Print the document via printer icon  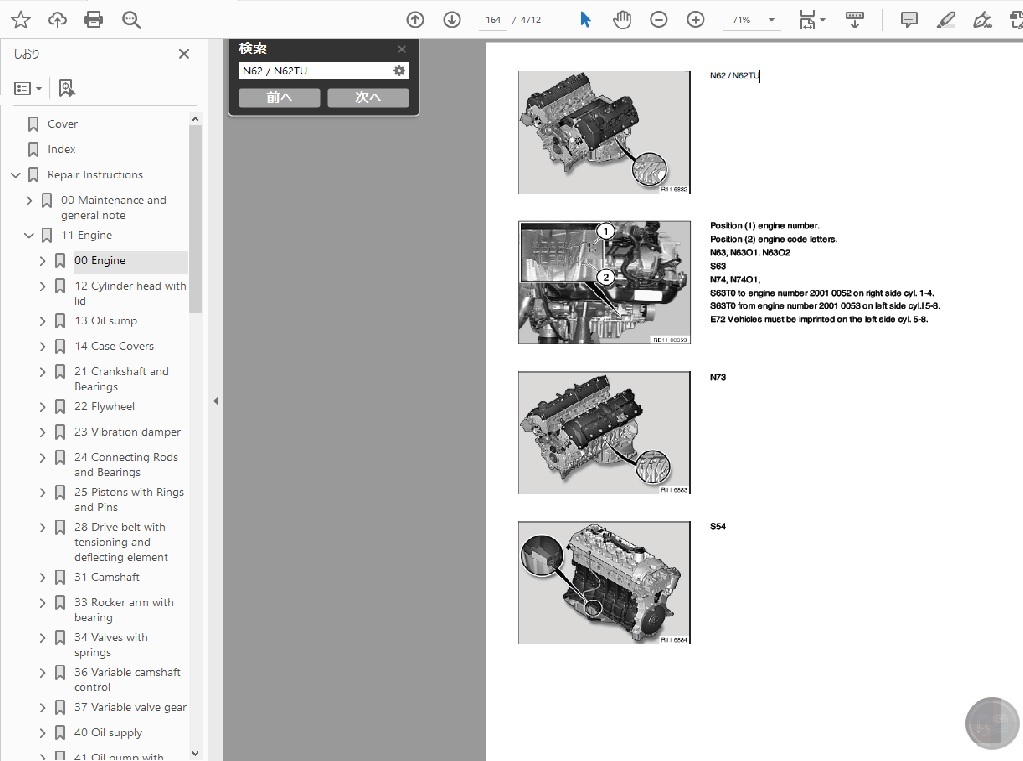pyautogui.click(x=94, y=20)
